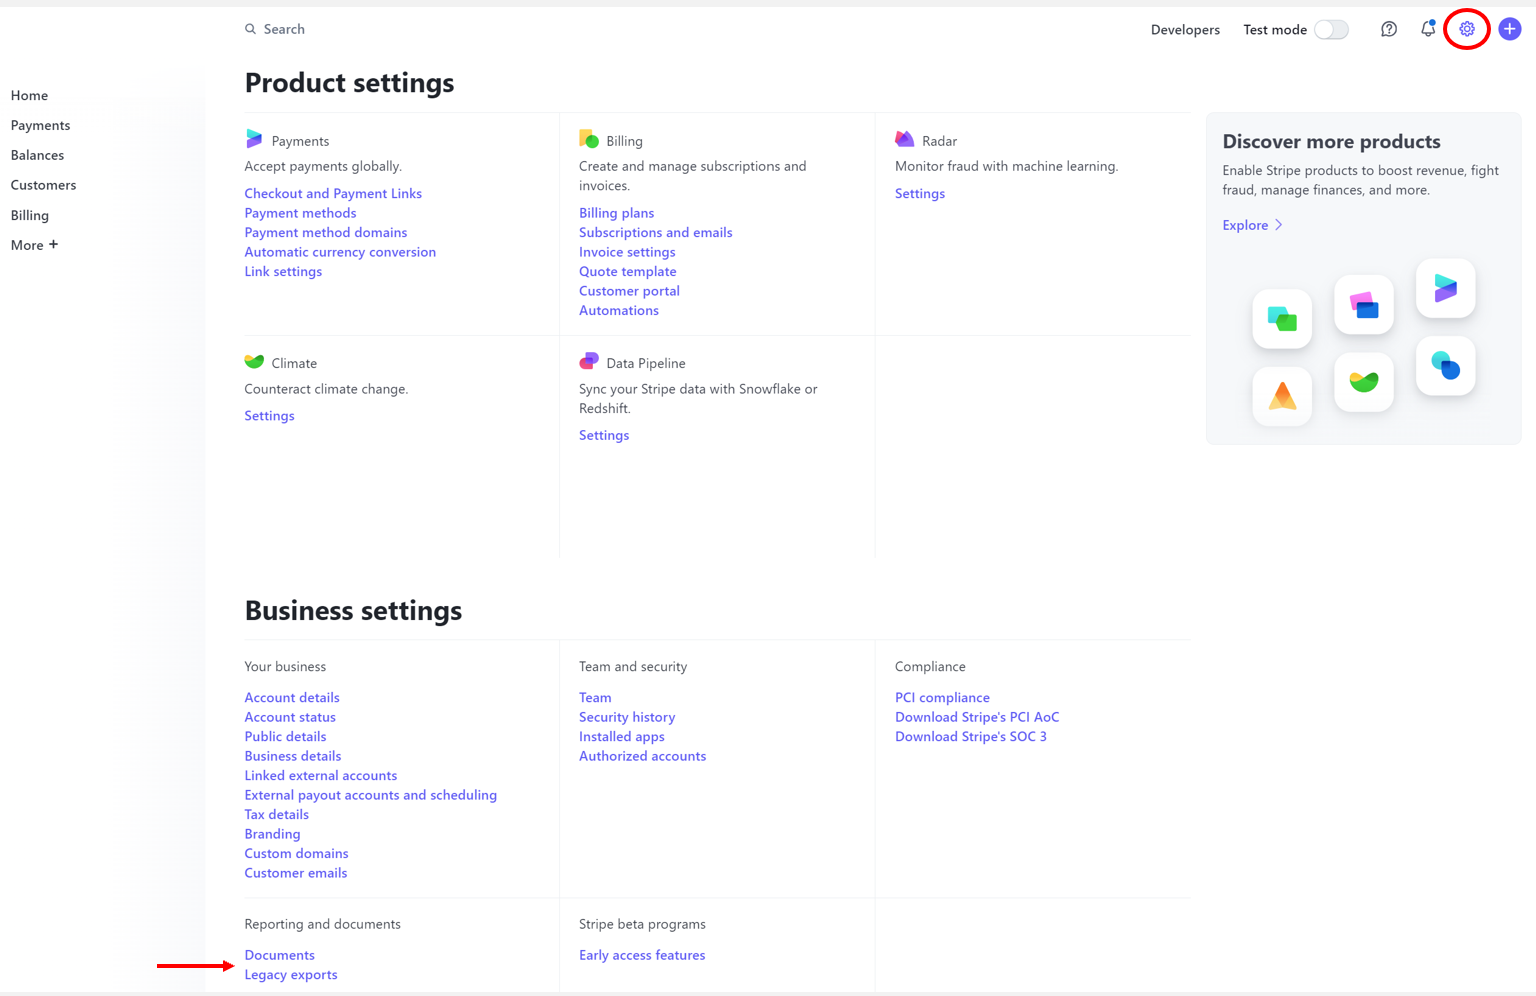Open Link settings
This screenshot has height=996, width=1536.
point(283,271)
